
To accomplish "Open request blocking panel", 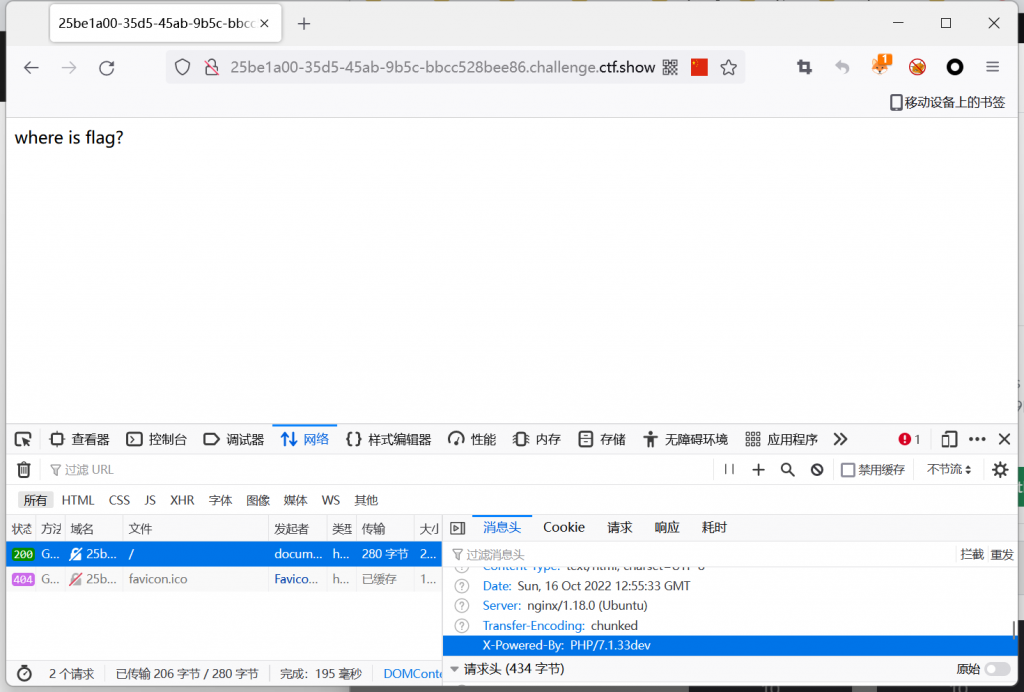I will (817, 469).
